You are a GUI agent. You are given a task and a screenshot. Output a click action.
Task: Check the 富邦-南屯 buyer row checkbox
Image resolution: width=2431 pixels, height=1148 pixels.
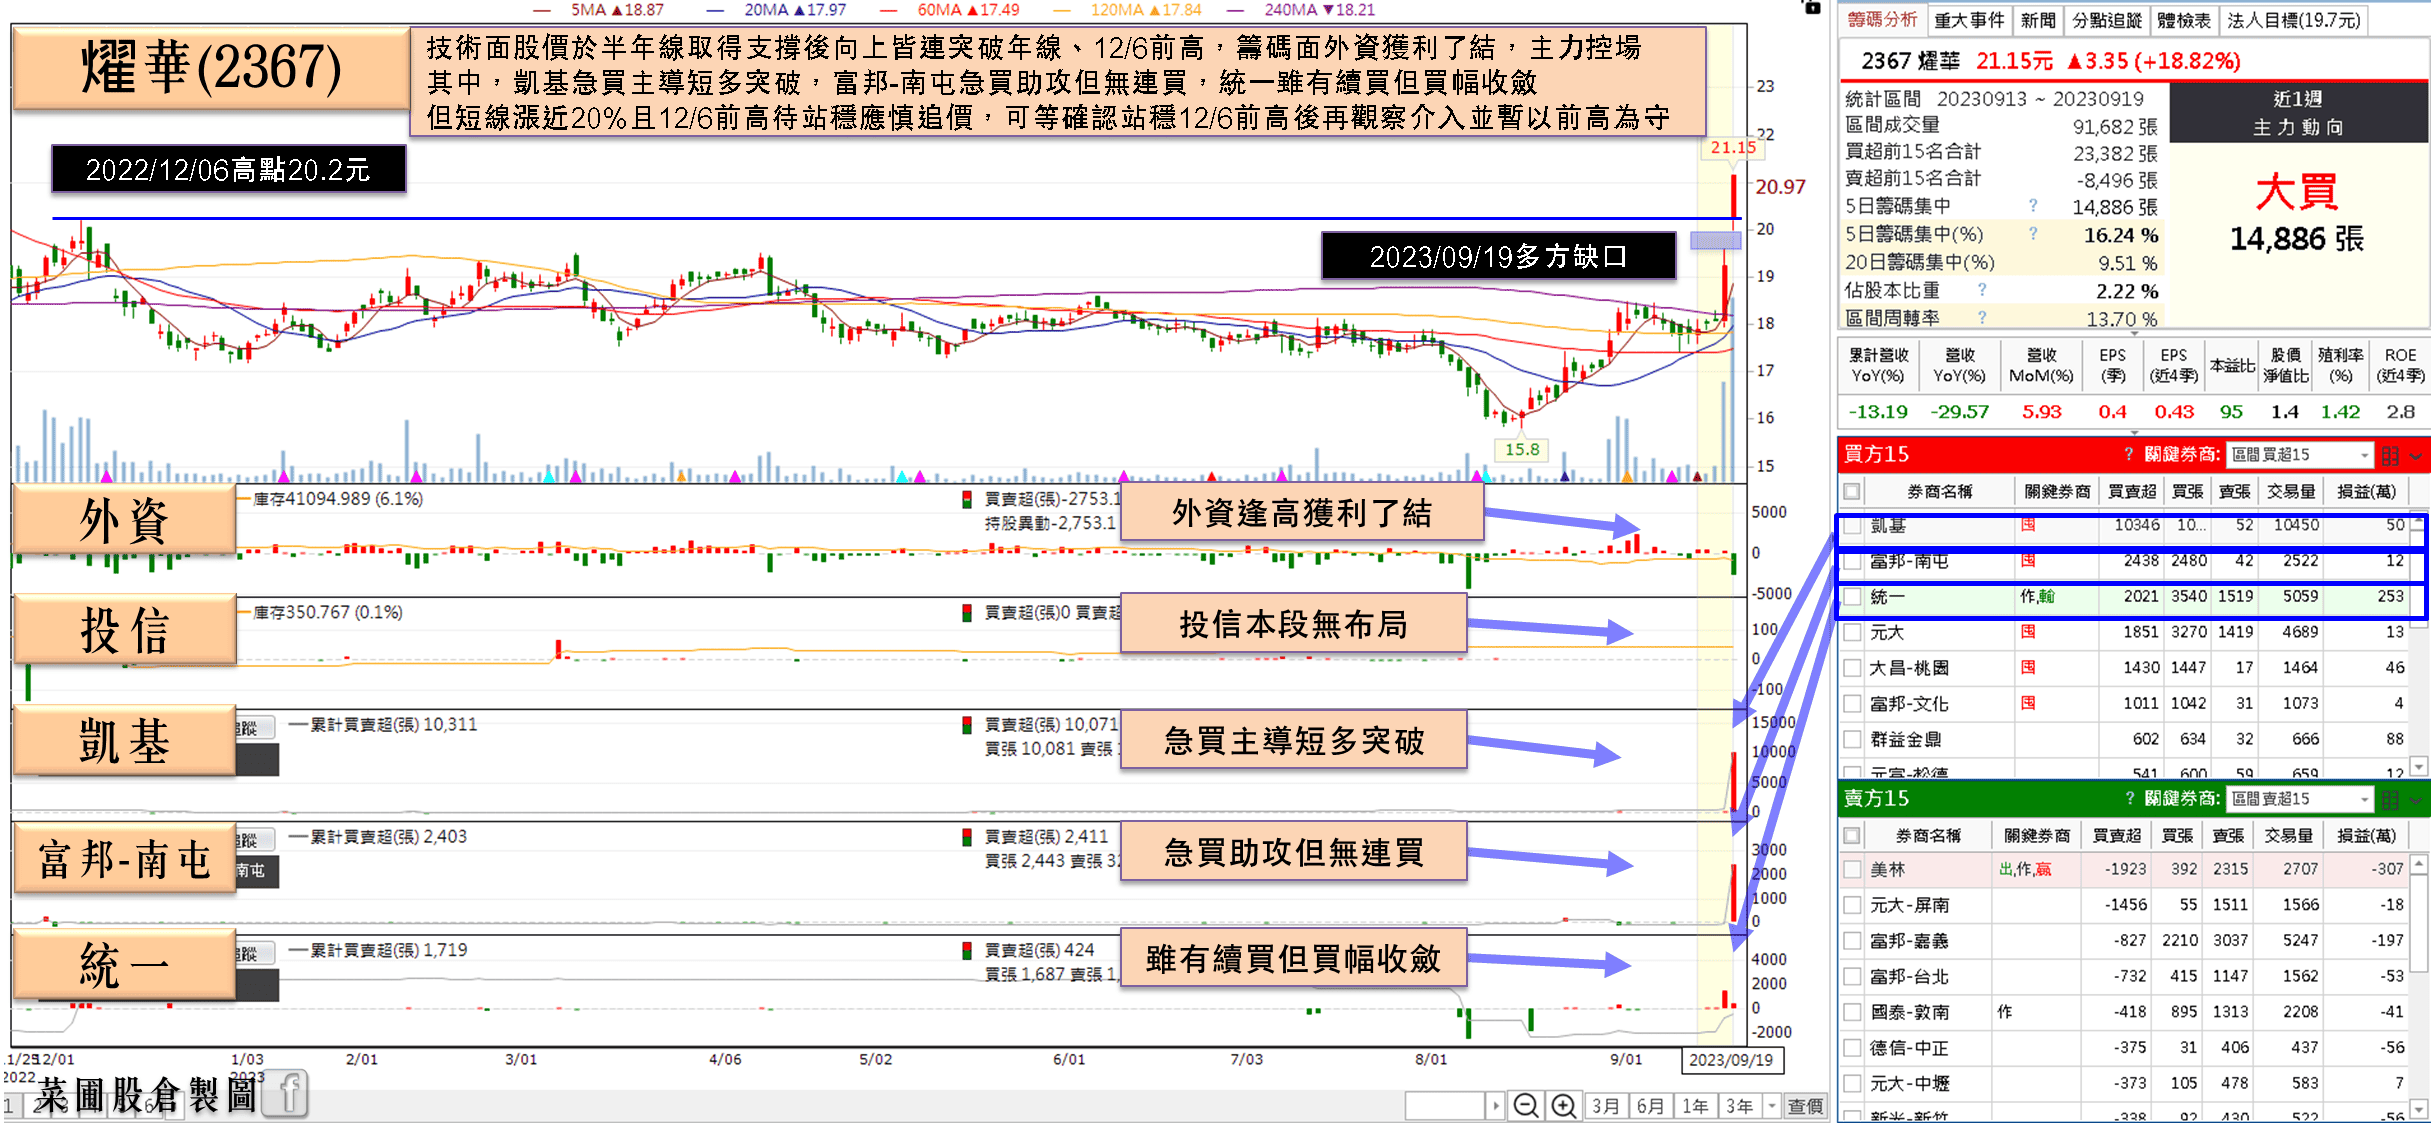point(1852,561)
